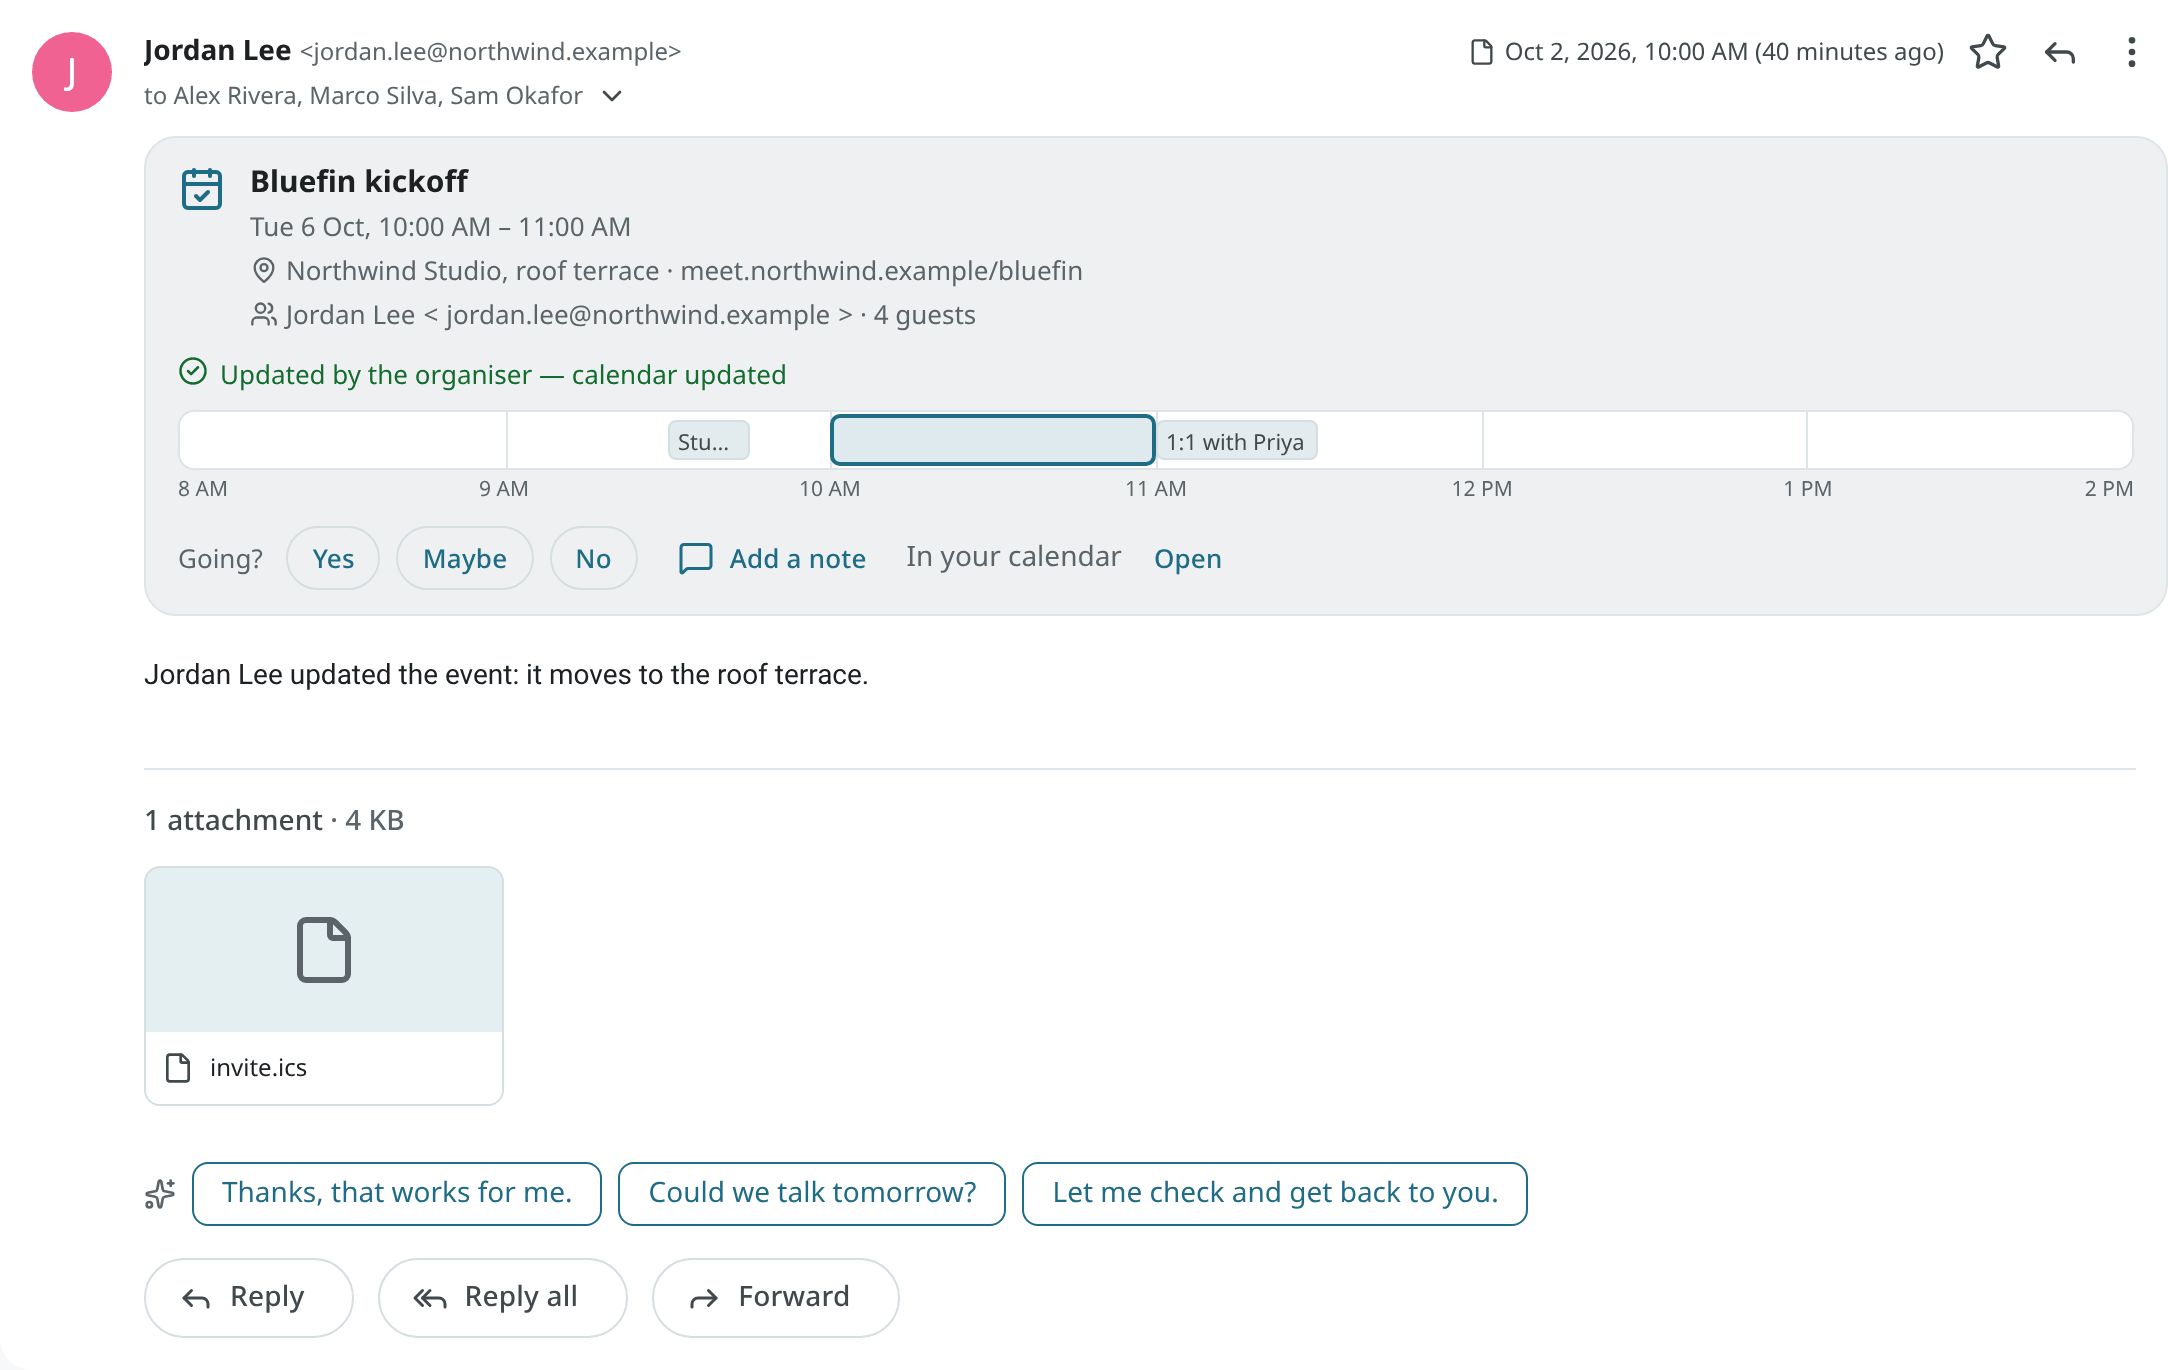The image size is (2168, 1370).
Task: Click the invite.ics file name
Action: coord(258,1068)
